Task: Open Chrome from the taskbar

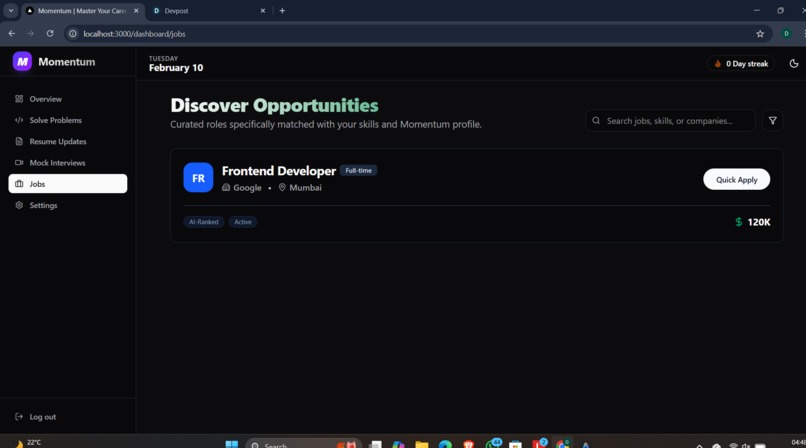Action: [562, 444]
